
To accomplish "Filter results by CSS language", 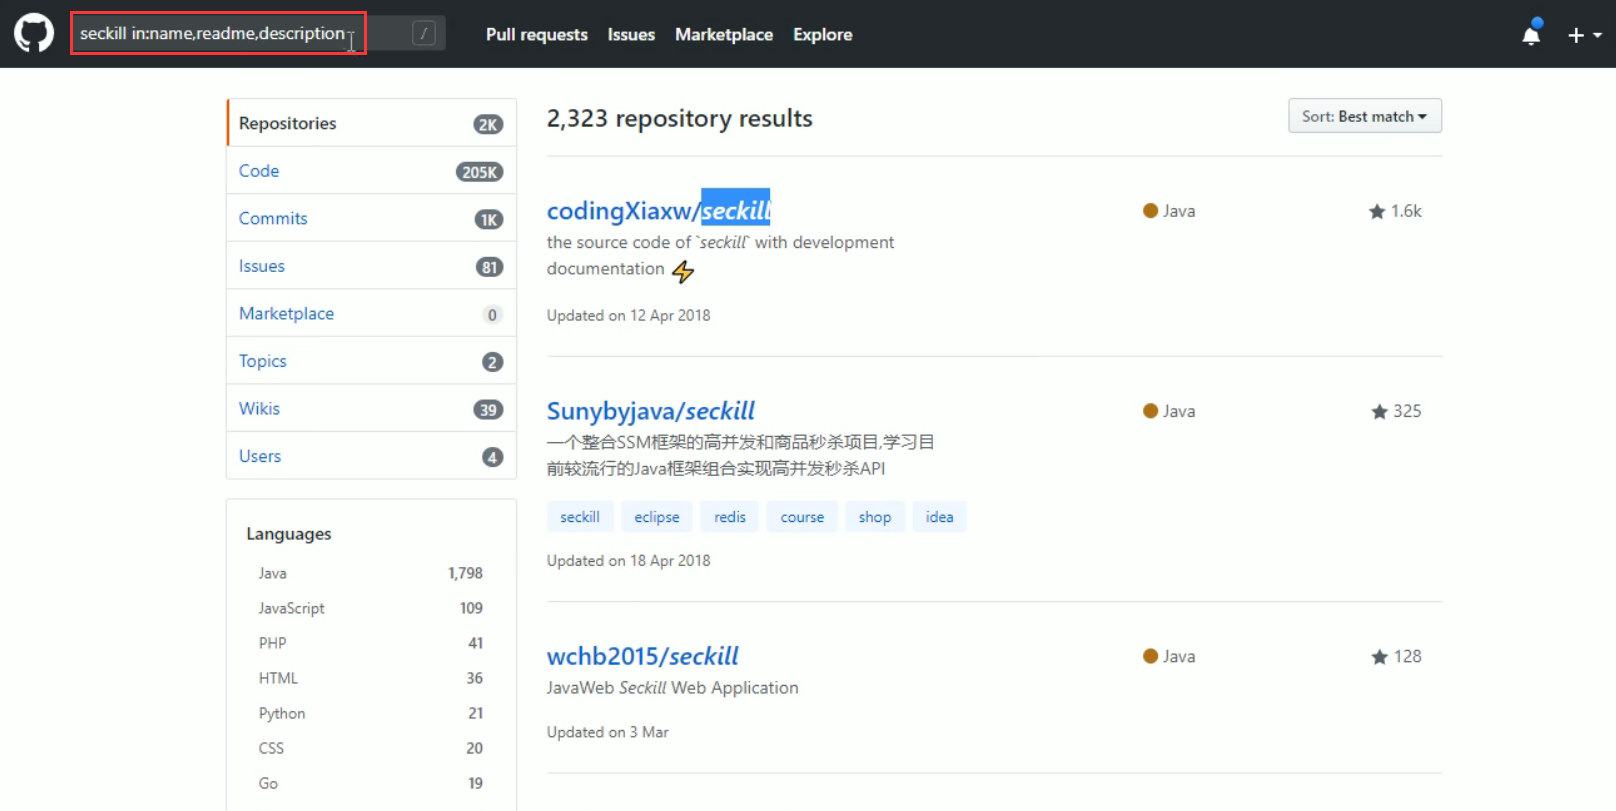I will (370, 748).
